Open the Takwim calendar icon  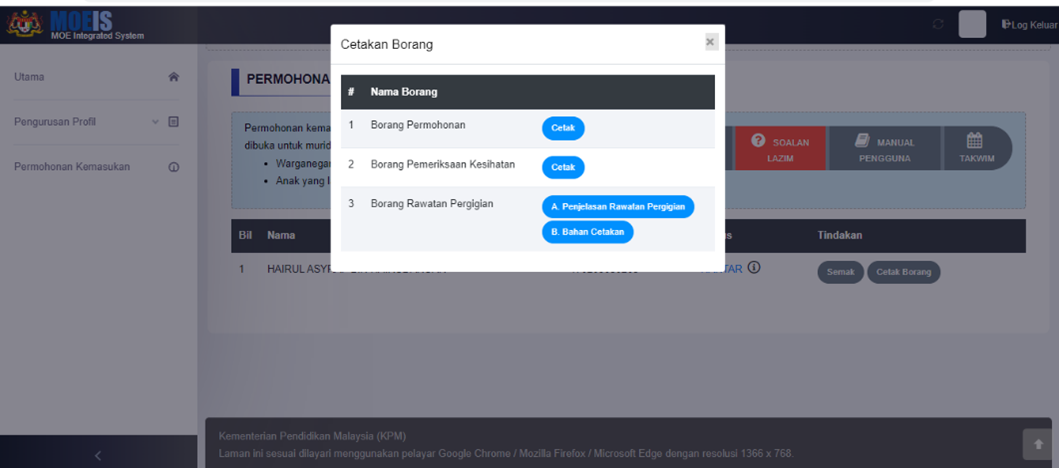coord(976,140)
